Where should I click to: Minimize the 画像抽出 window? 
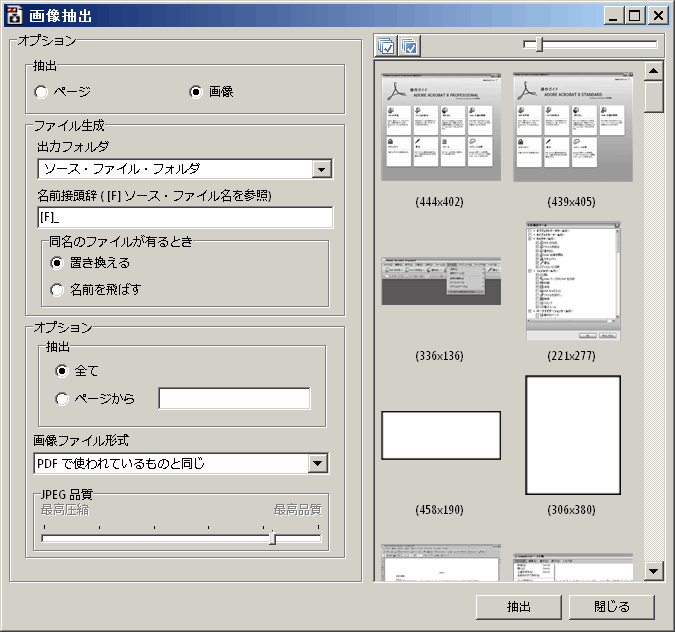point(613,16)
